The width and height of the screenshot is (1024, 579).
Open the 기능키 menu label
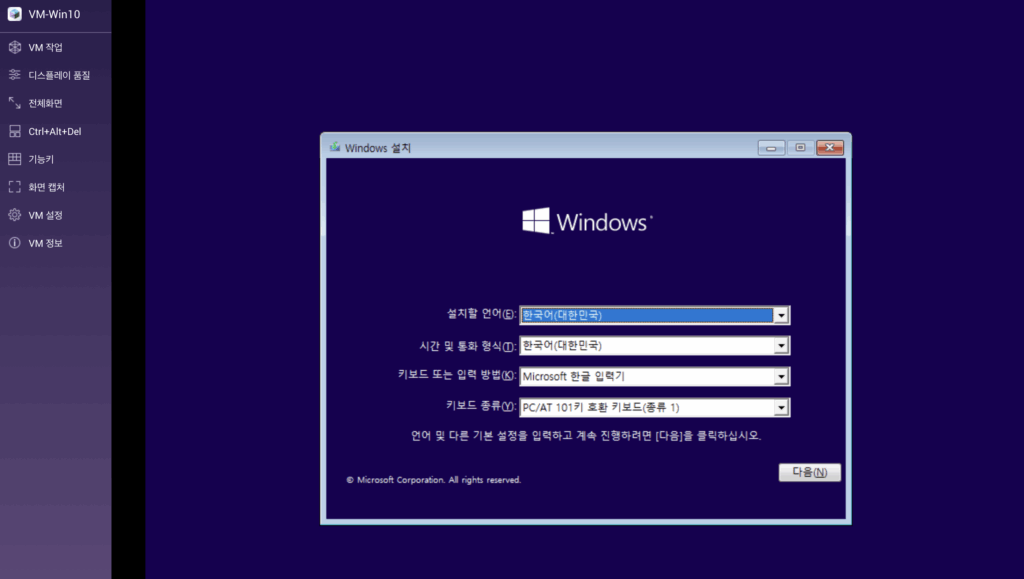[x=41, y=159]
